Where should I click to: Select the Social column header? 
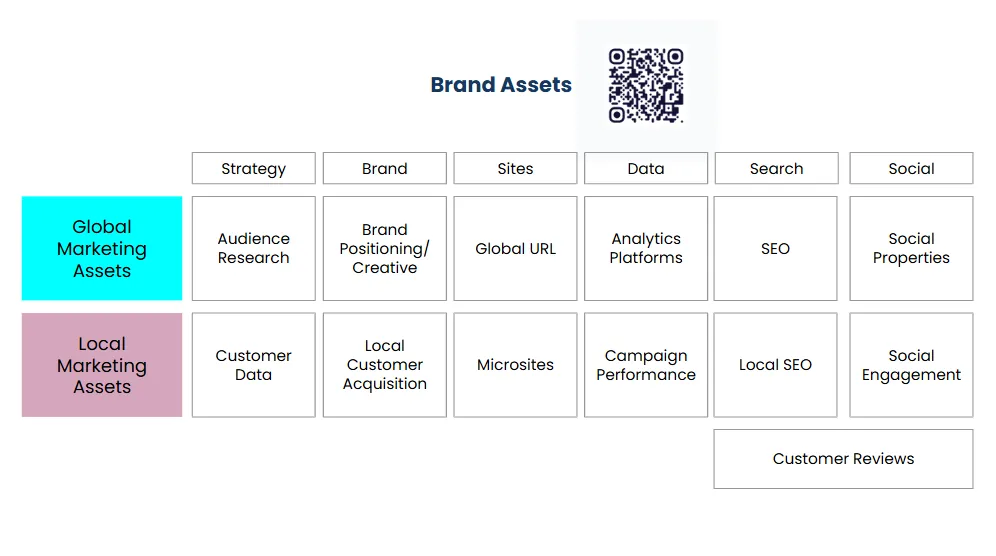(911, 168)
